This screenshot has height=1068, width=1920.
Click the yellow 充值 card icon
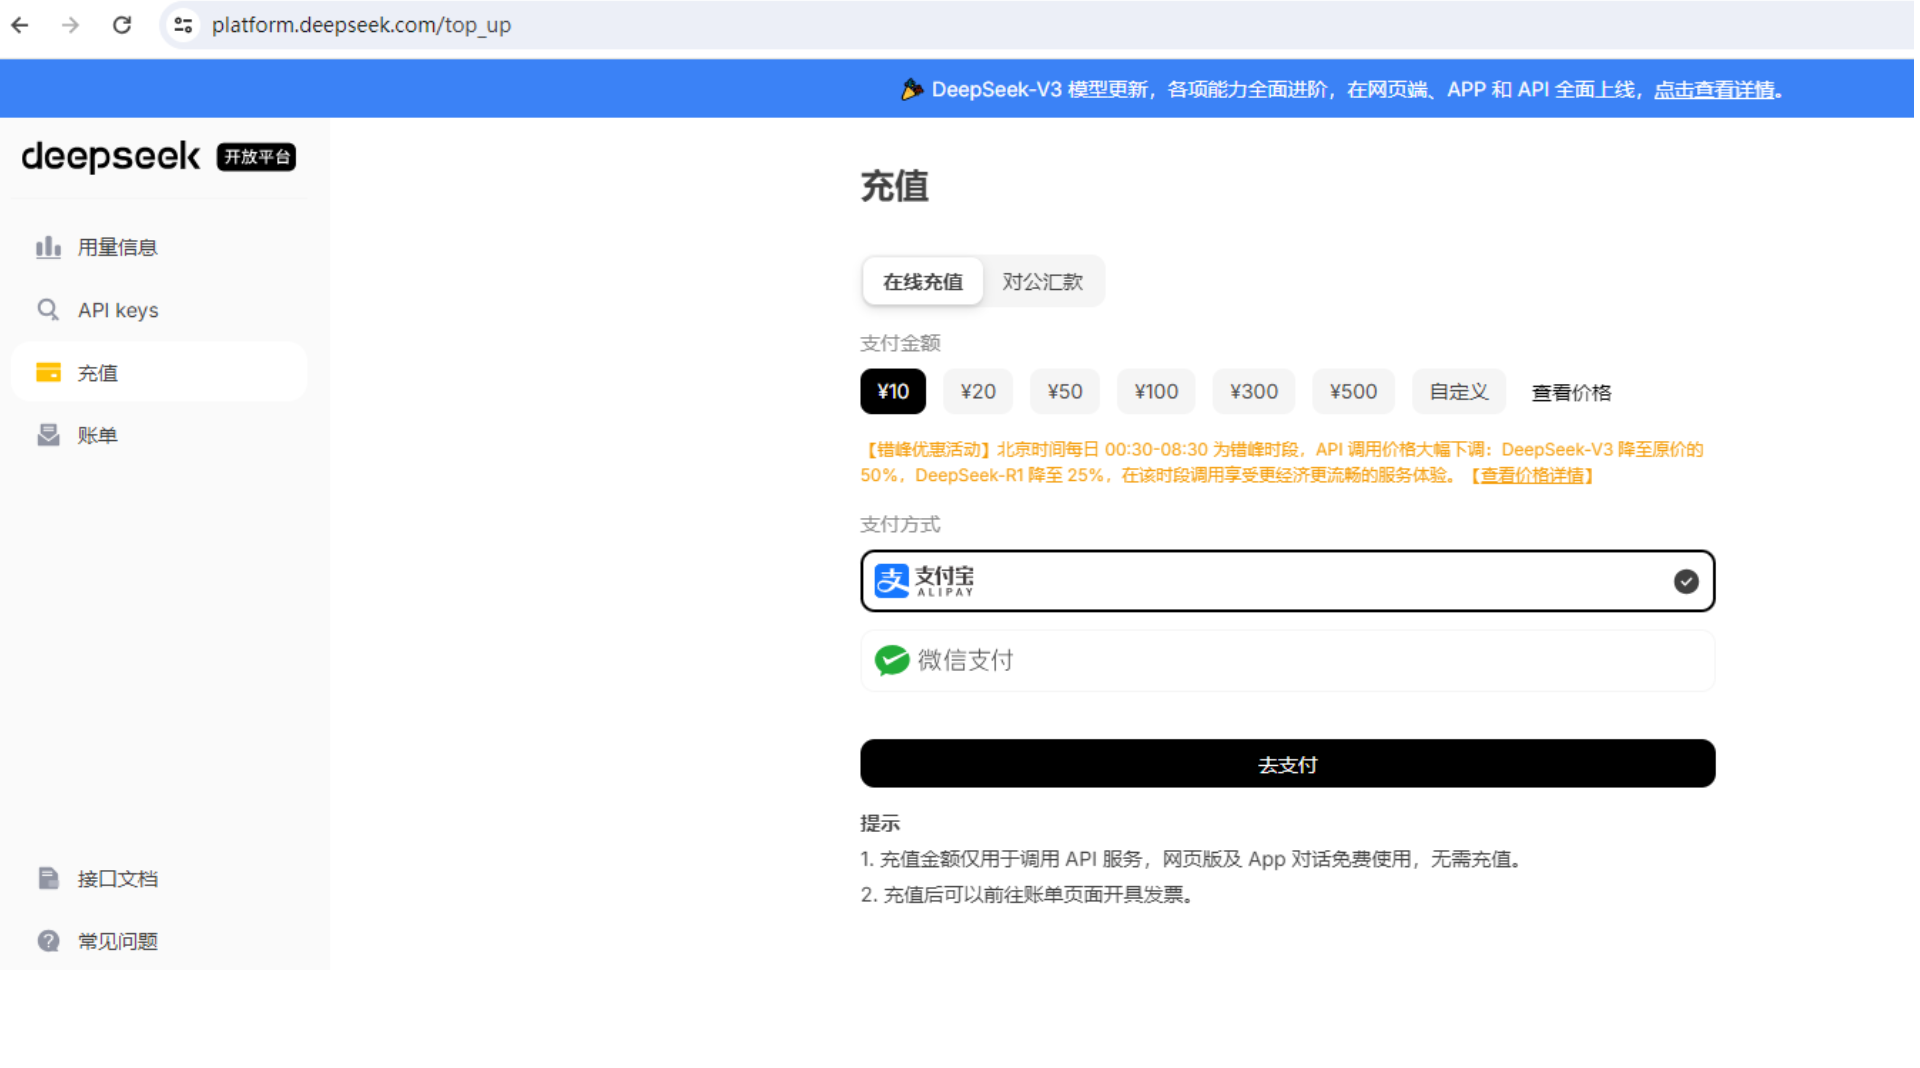click(x=48, y=372)
